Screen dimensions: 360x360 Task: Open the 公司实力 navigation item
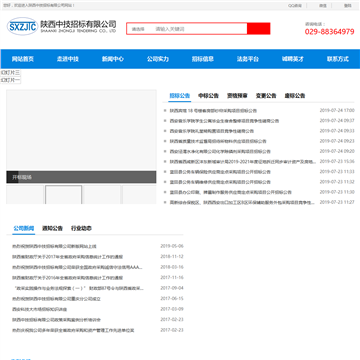(x=158, y=59)
